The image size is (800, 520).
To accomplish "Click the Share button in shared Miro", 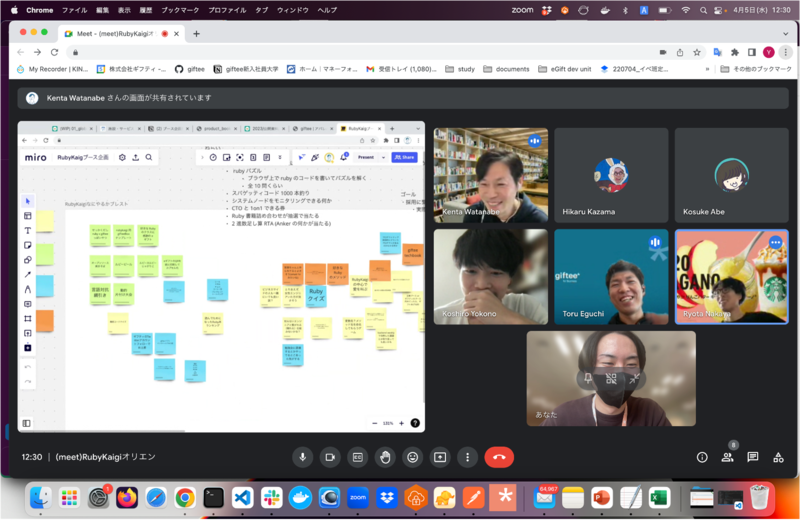I will [x=405, y=157].
